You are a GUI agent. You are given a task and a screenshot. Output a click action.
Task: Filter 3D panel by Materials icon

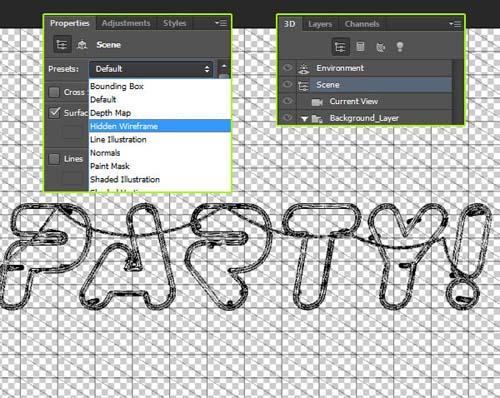(380, 47)
